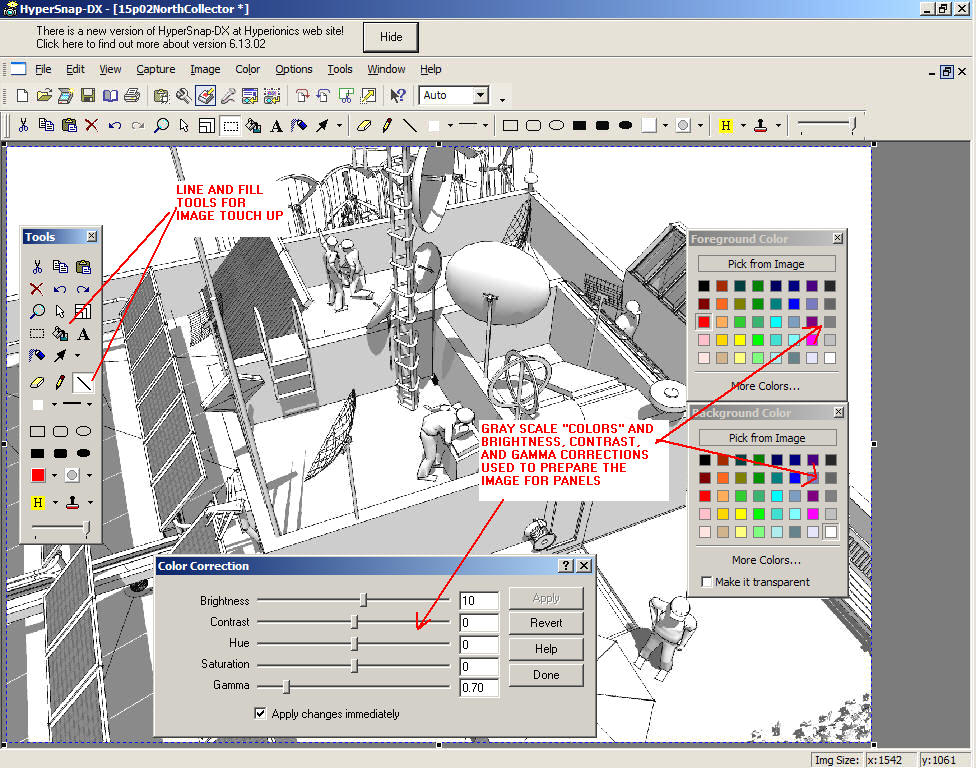Select the rounded rectangle outline in Tools panel

(60, 431)
